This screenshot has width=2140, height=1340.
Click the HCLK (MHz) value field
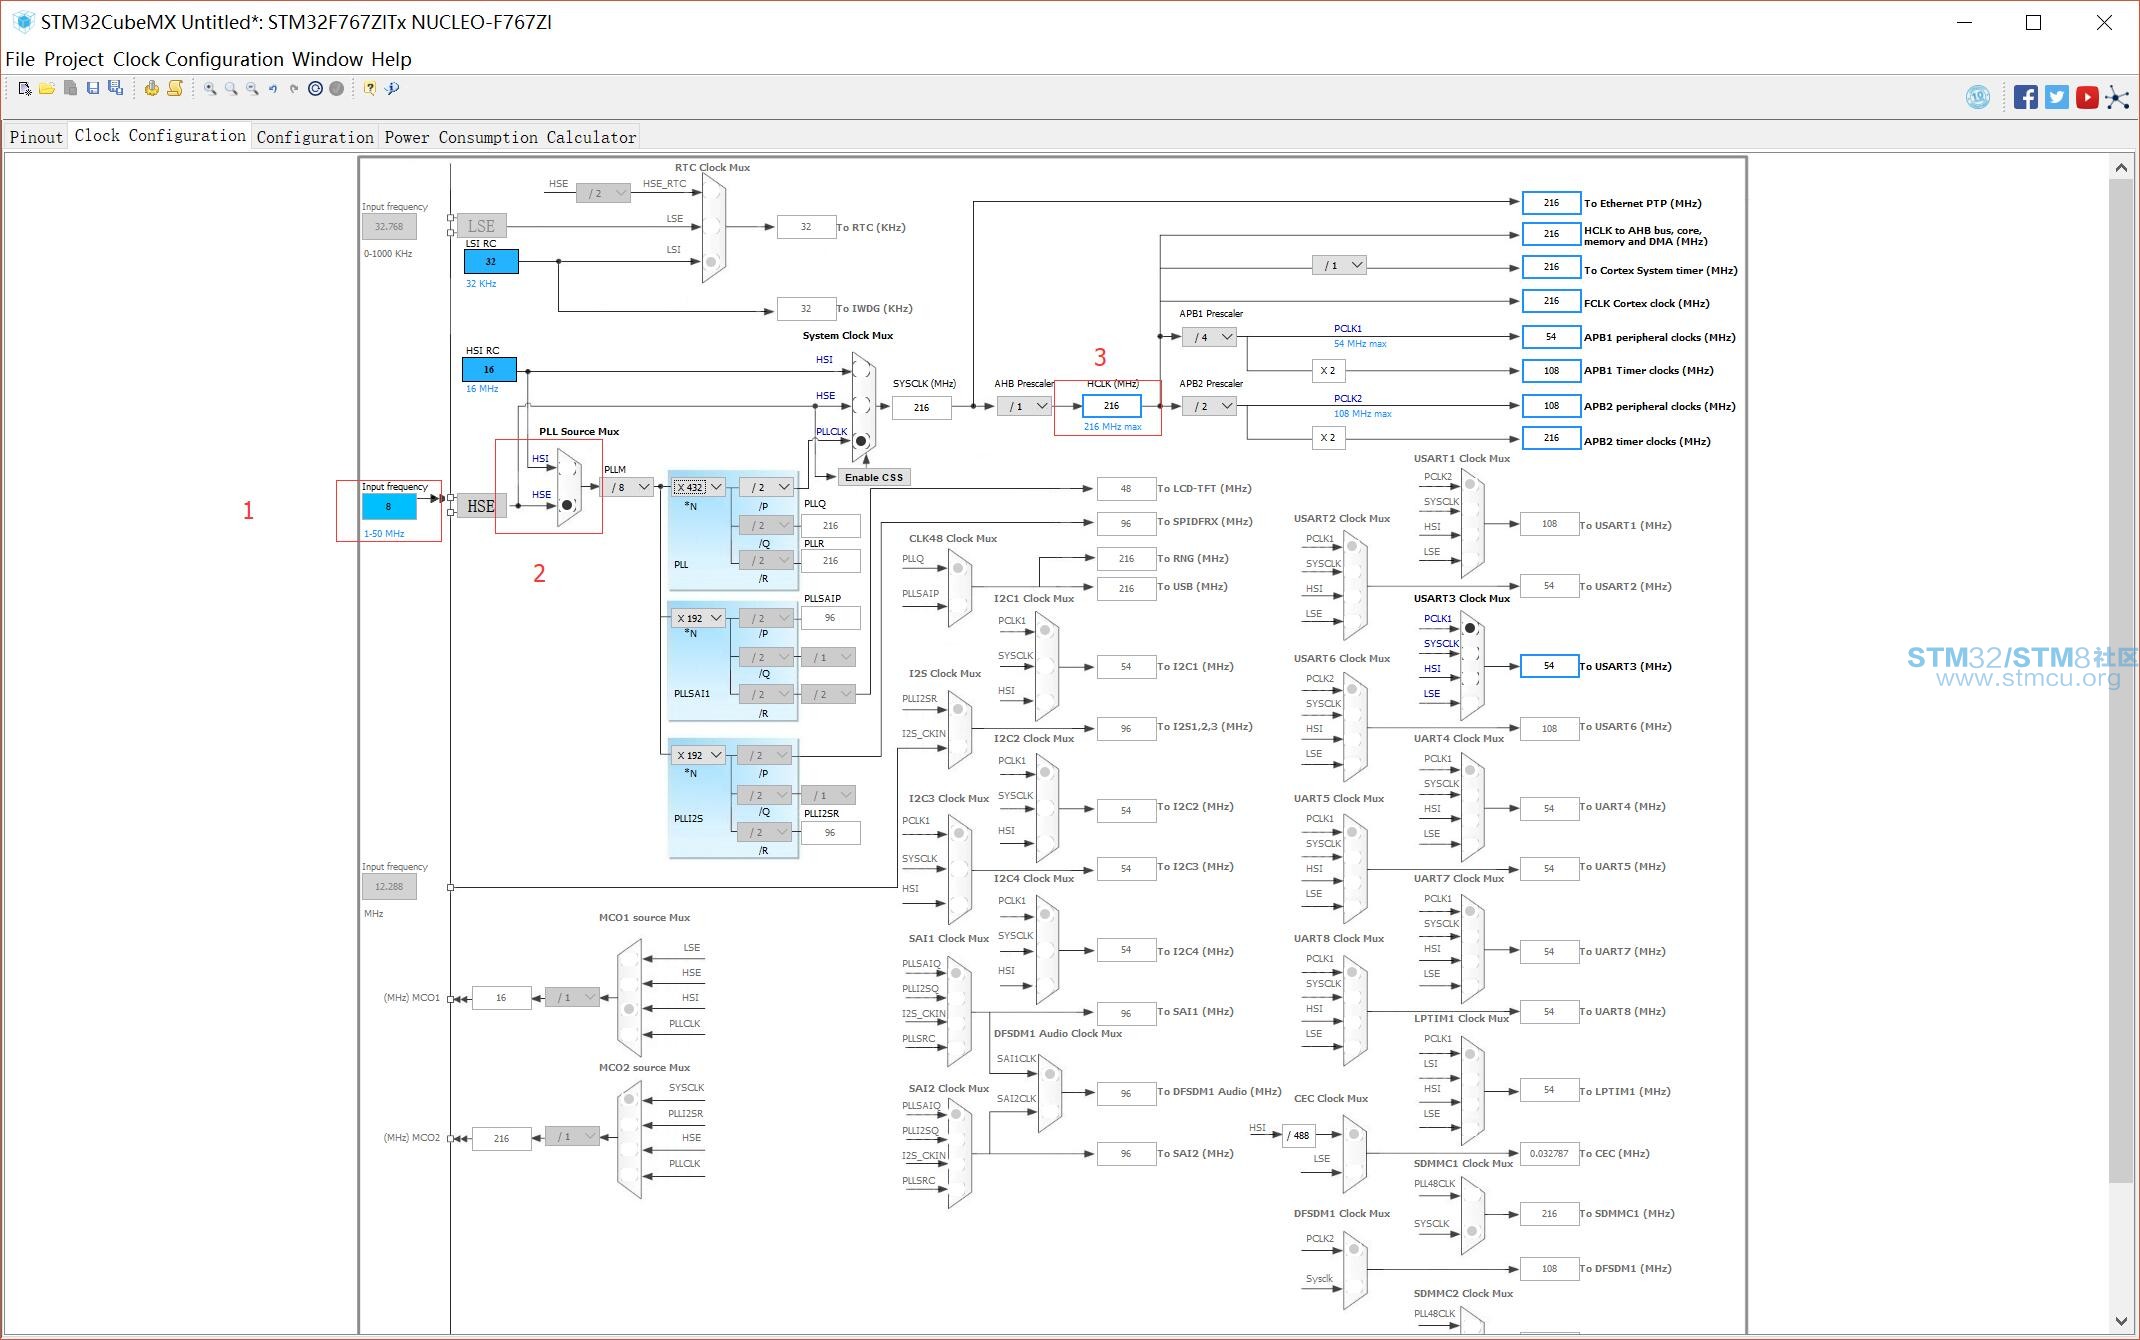(1111, 406)
